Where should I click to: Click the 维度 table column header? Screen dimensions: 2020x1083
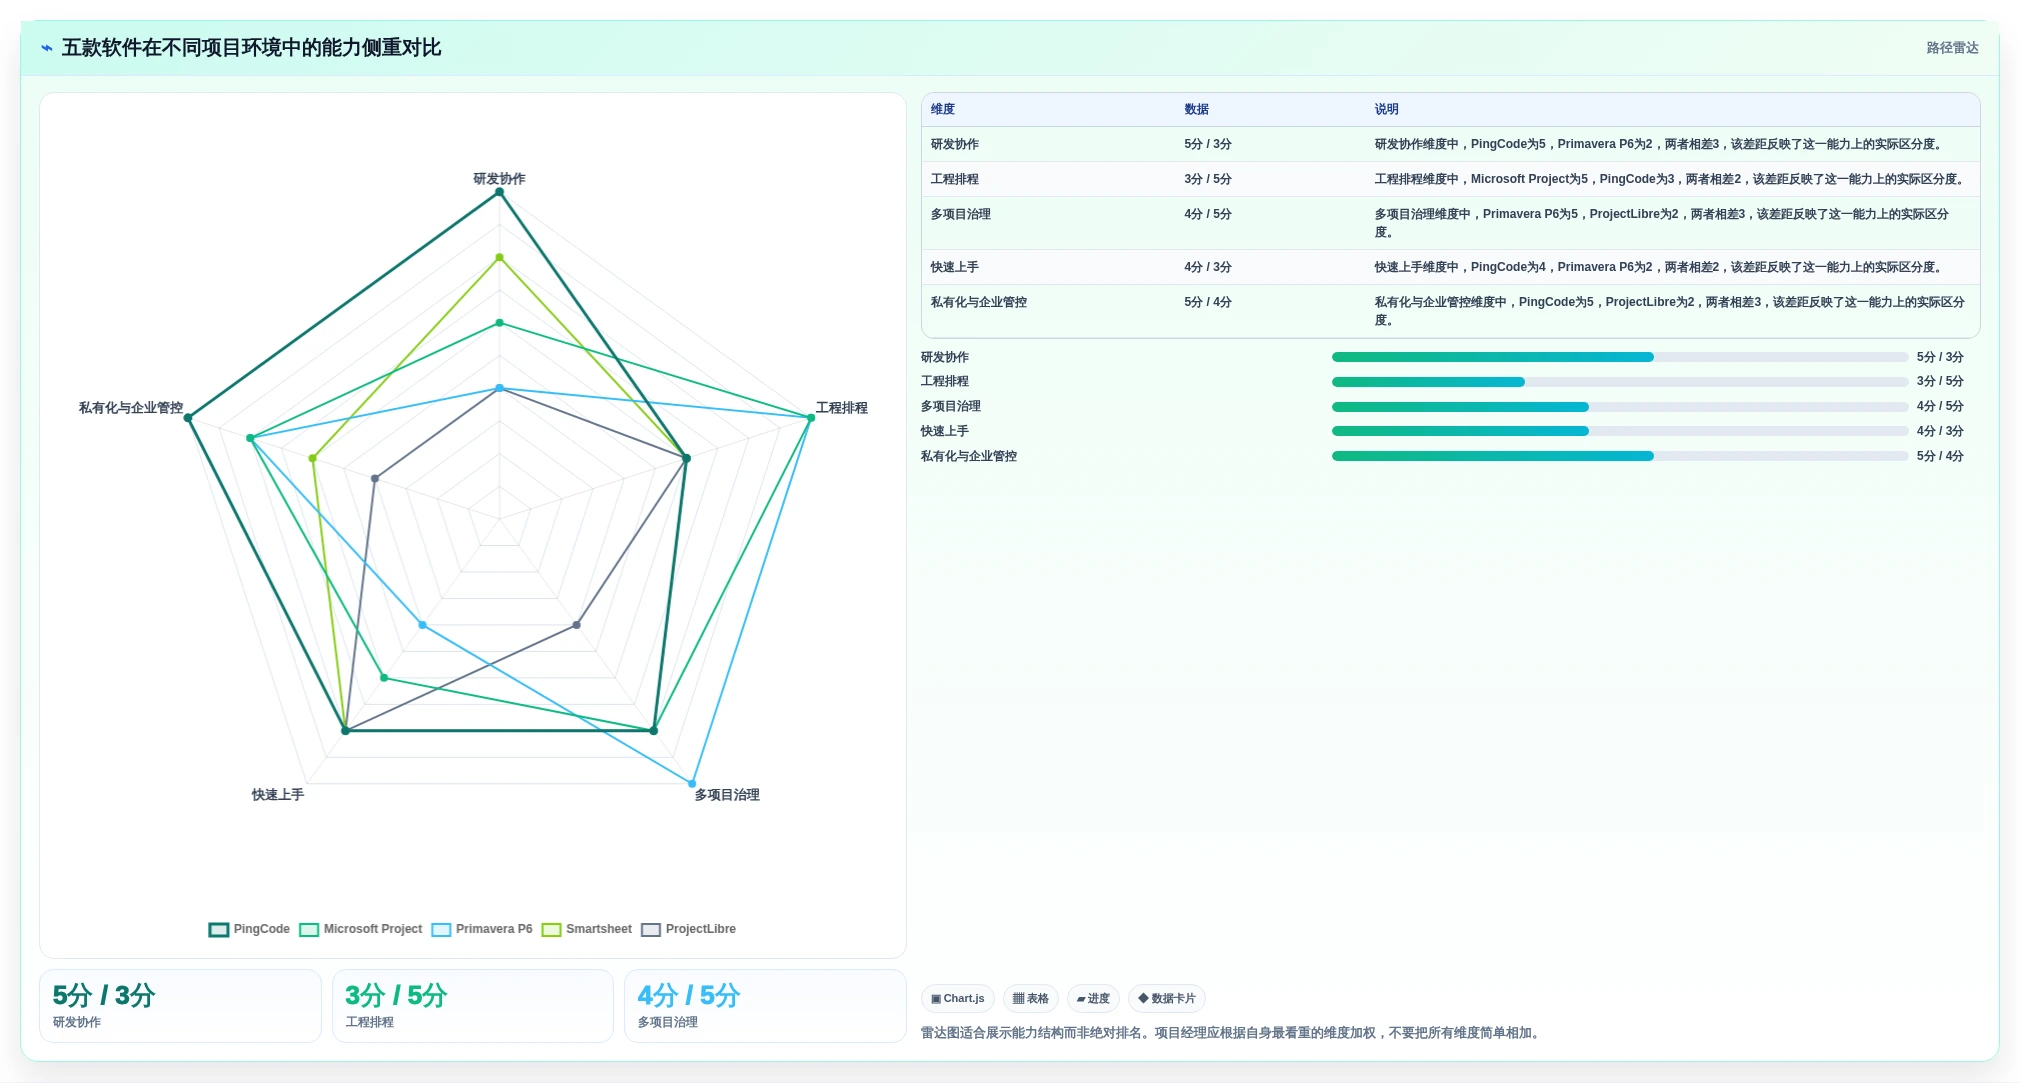click(943, 109)
